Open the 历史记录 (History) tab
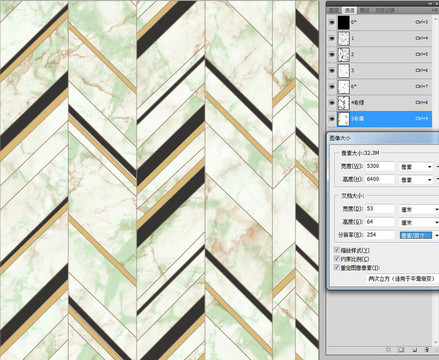 (385, 10)
